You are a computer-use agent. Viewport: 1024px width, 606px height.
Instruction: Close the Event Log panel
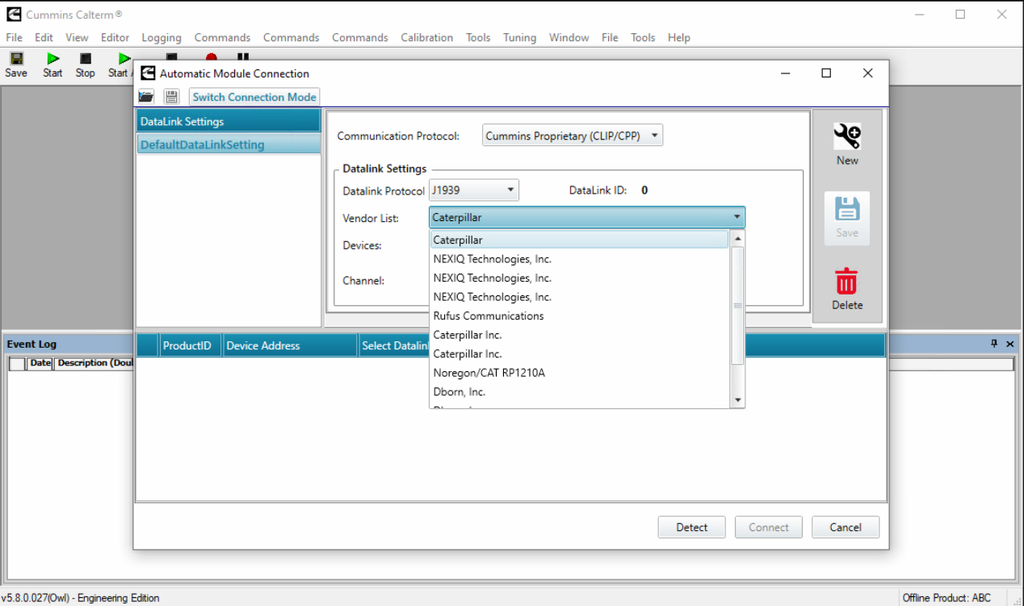click(1010, 344)
